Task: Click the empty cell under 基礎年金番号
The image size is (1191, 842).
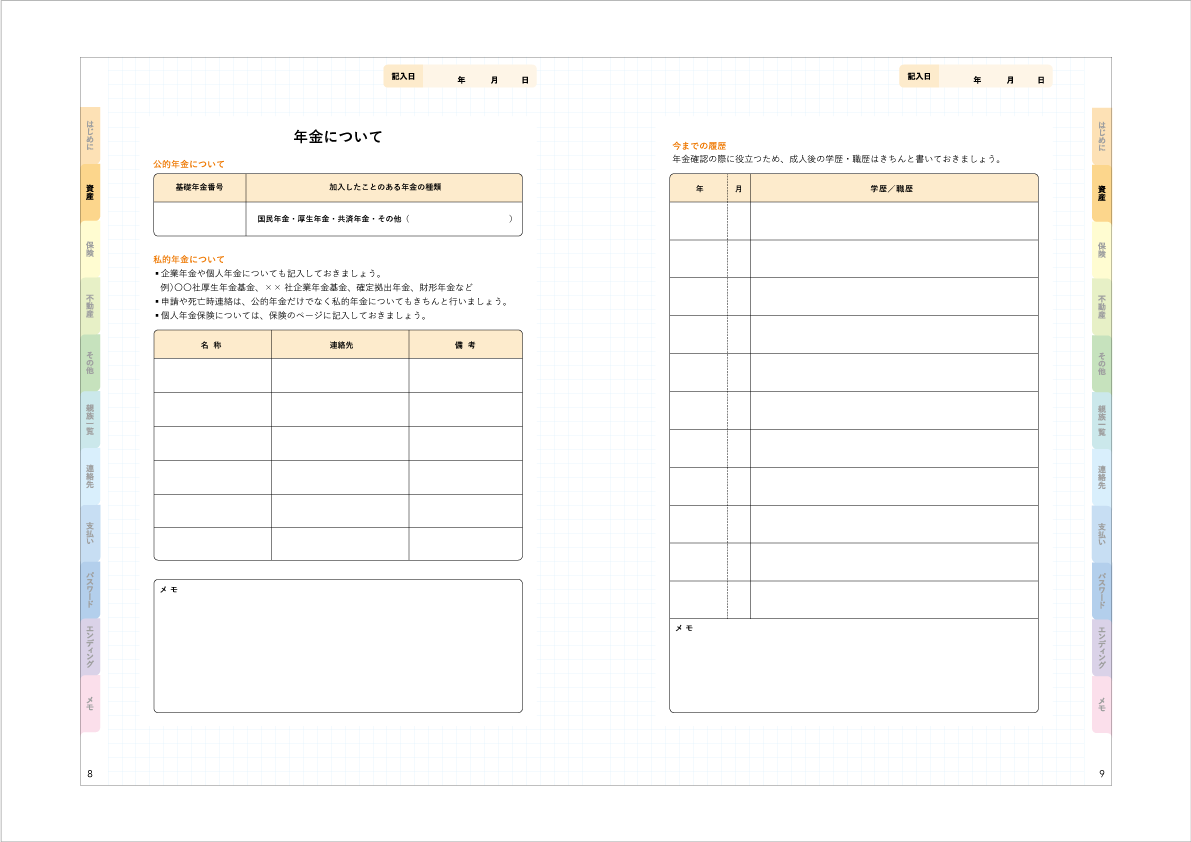Action: point(199,219)
